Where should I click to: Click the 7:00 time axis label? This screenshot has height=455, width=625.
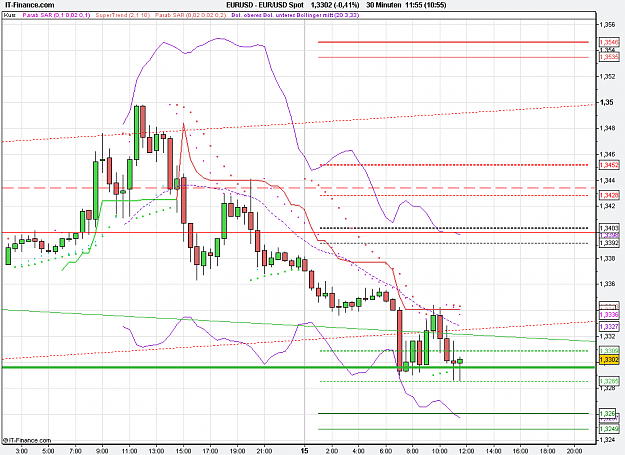coord(75,451)
